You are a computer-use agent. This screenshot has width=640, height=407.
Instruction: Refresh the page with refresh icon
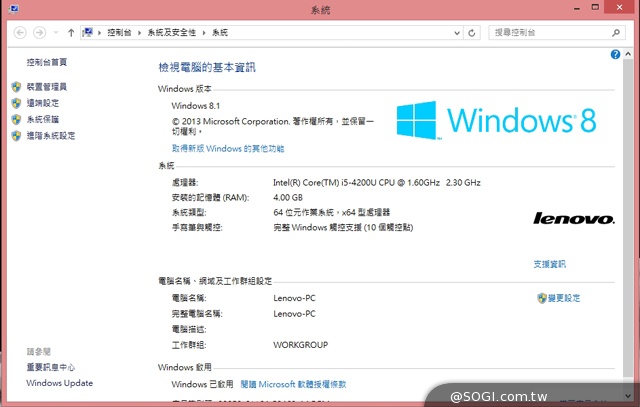[x=472, y=33]
